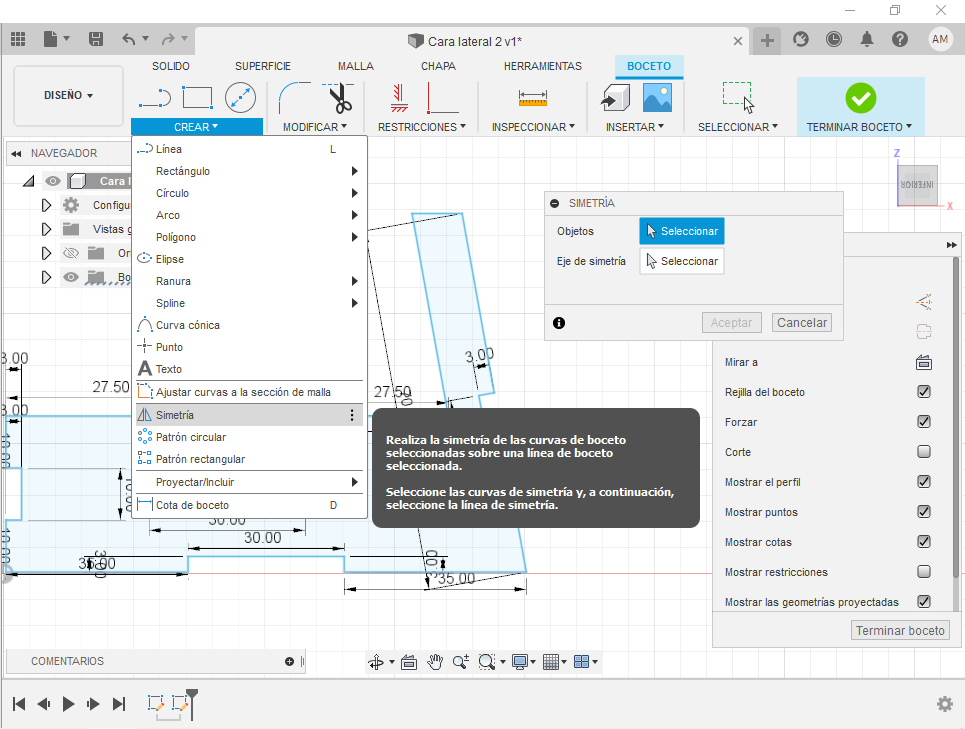Open the SELECCIONAR dropdown menu
Image resolution: width=965 pixels, height=729 pixels.
(x=737, y=127)
